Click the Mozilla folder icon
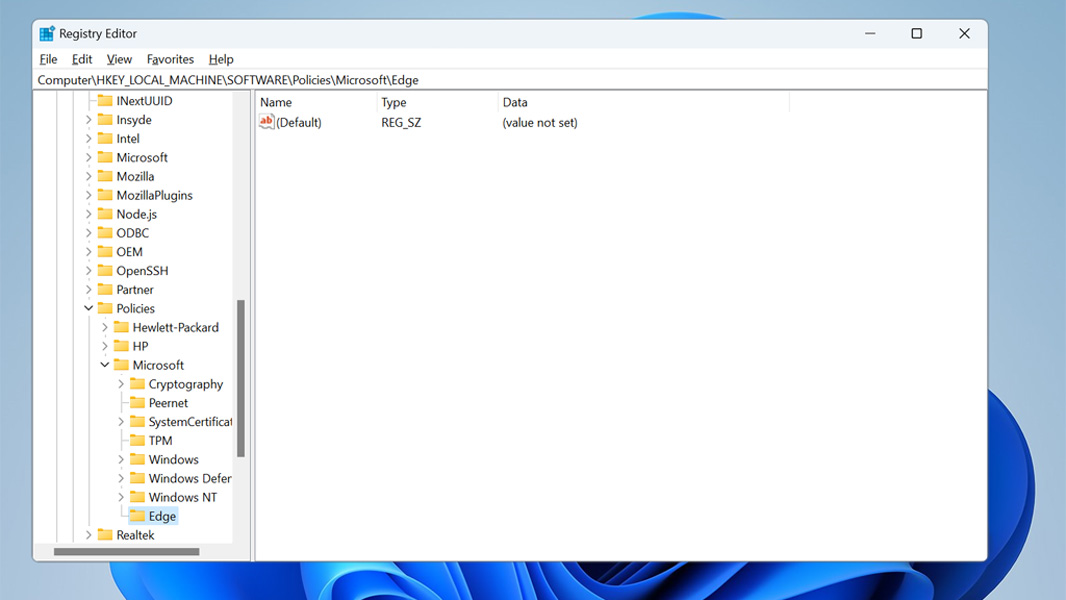1066x600 pixels. click(105, 176)
